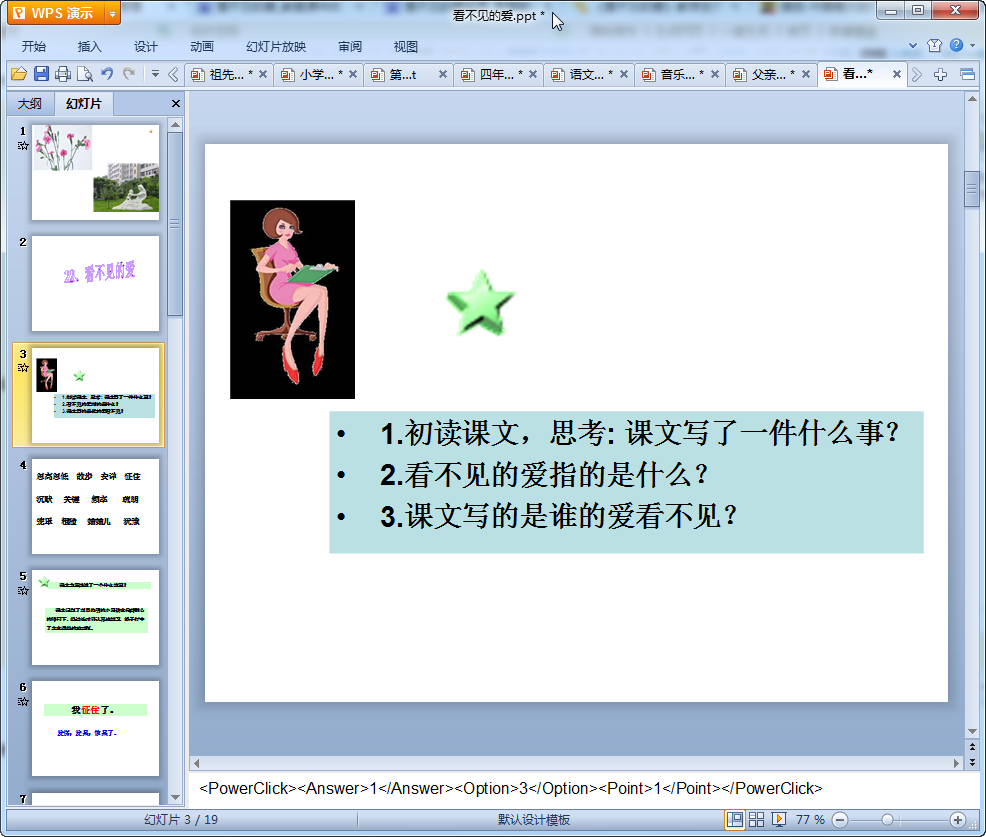986x837 pixels.
Task: Open Help with the question mark icon
Action: 956,45
